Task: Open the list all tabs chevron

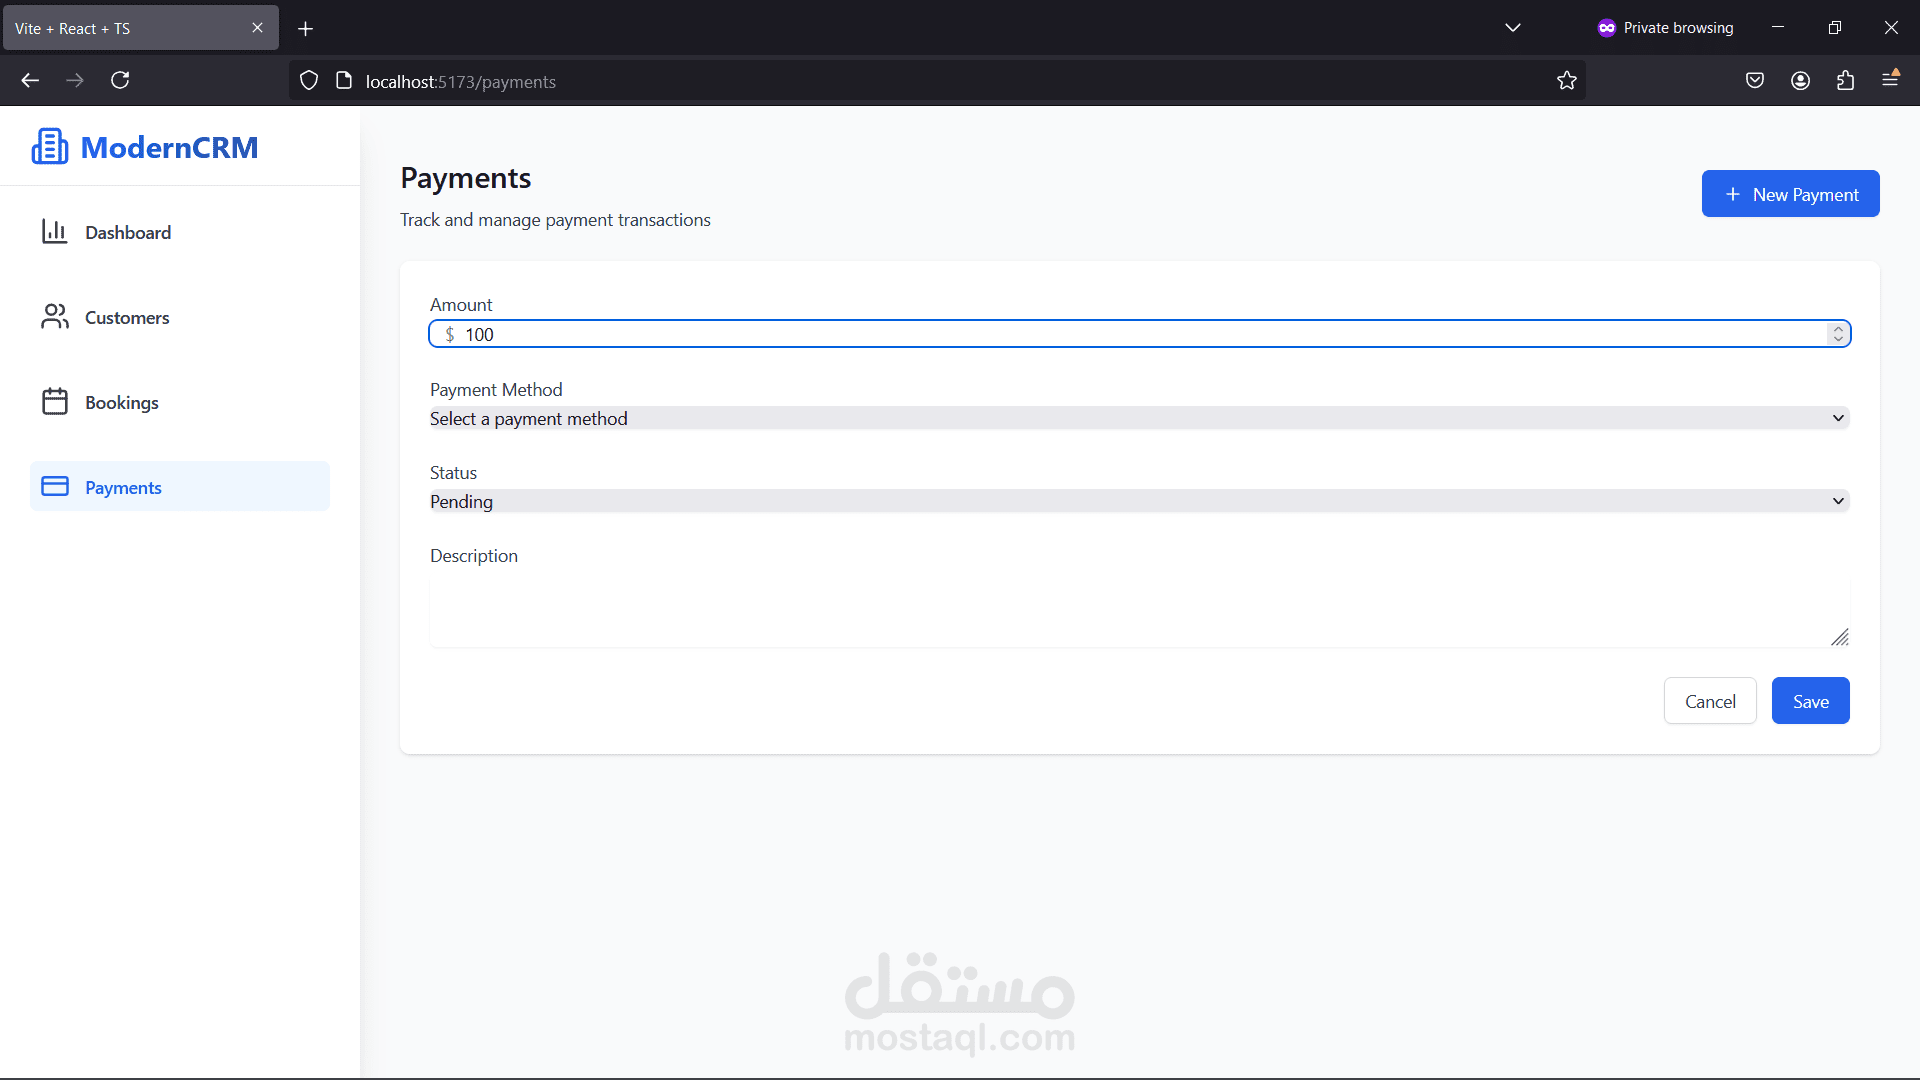Action: point(1512,28)
